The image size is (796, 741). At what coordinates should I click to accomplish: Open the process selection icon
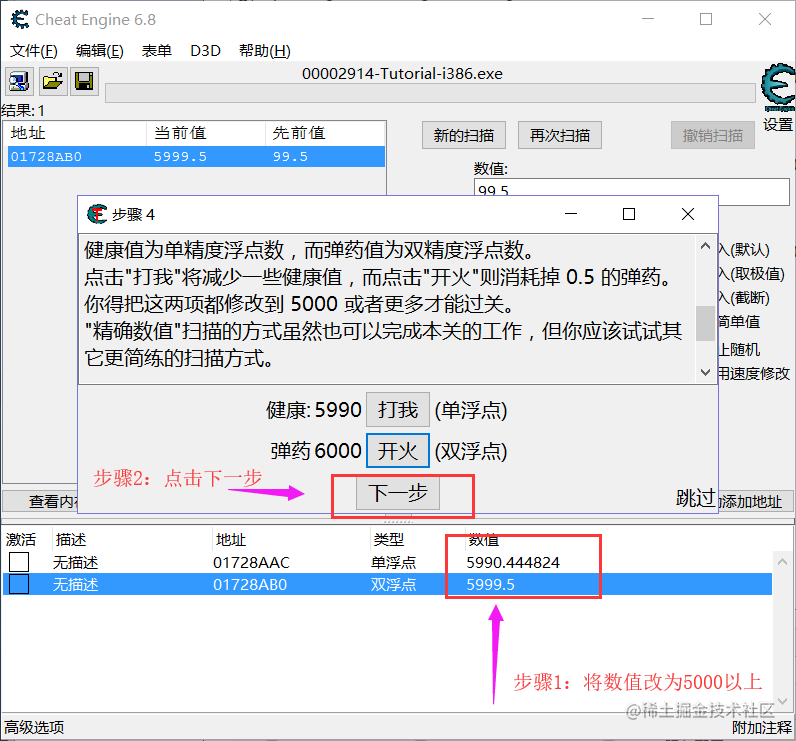19,81
